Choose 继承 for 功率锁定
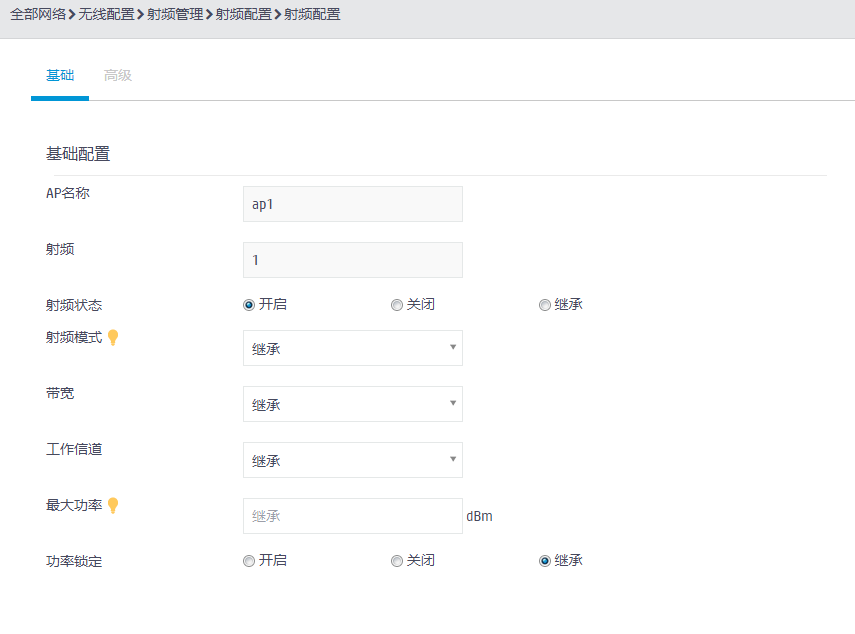Screen dimensions: 855x634 coord(545,561)
